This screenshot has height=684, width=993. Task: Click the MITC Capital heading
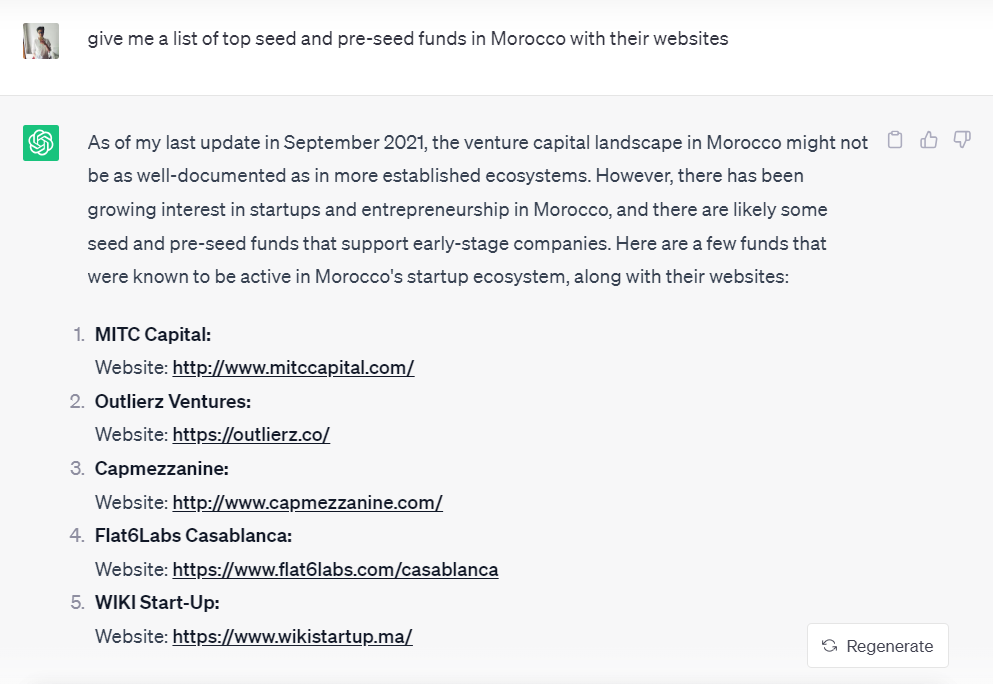[153, 334]
